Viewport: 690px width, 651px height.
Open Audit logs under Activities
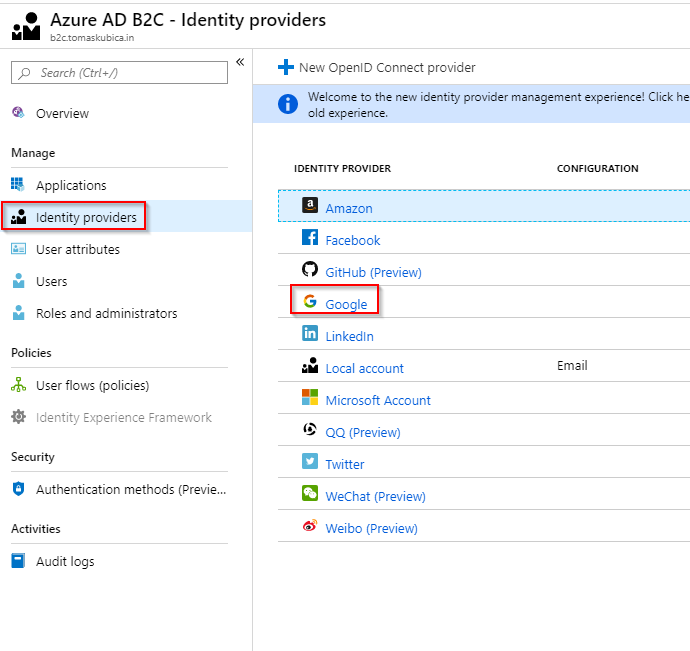65,561
